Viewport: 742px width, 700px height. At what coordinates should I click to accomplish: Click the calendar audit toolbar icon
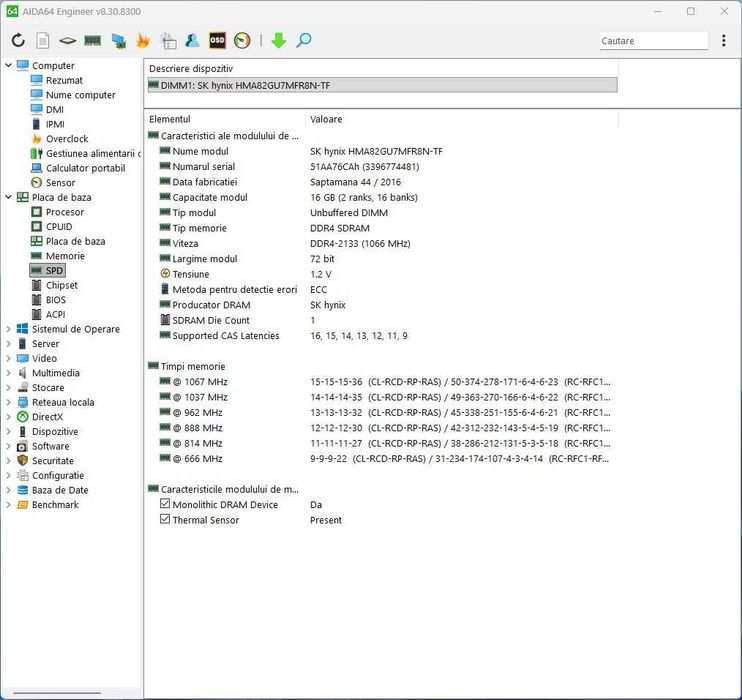[168, 41]
